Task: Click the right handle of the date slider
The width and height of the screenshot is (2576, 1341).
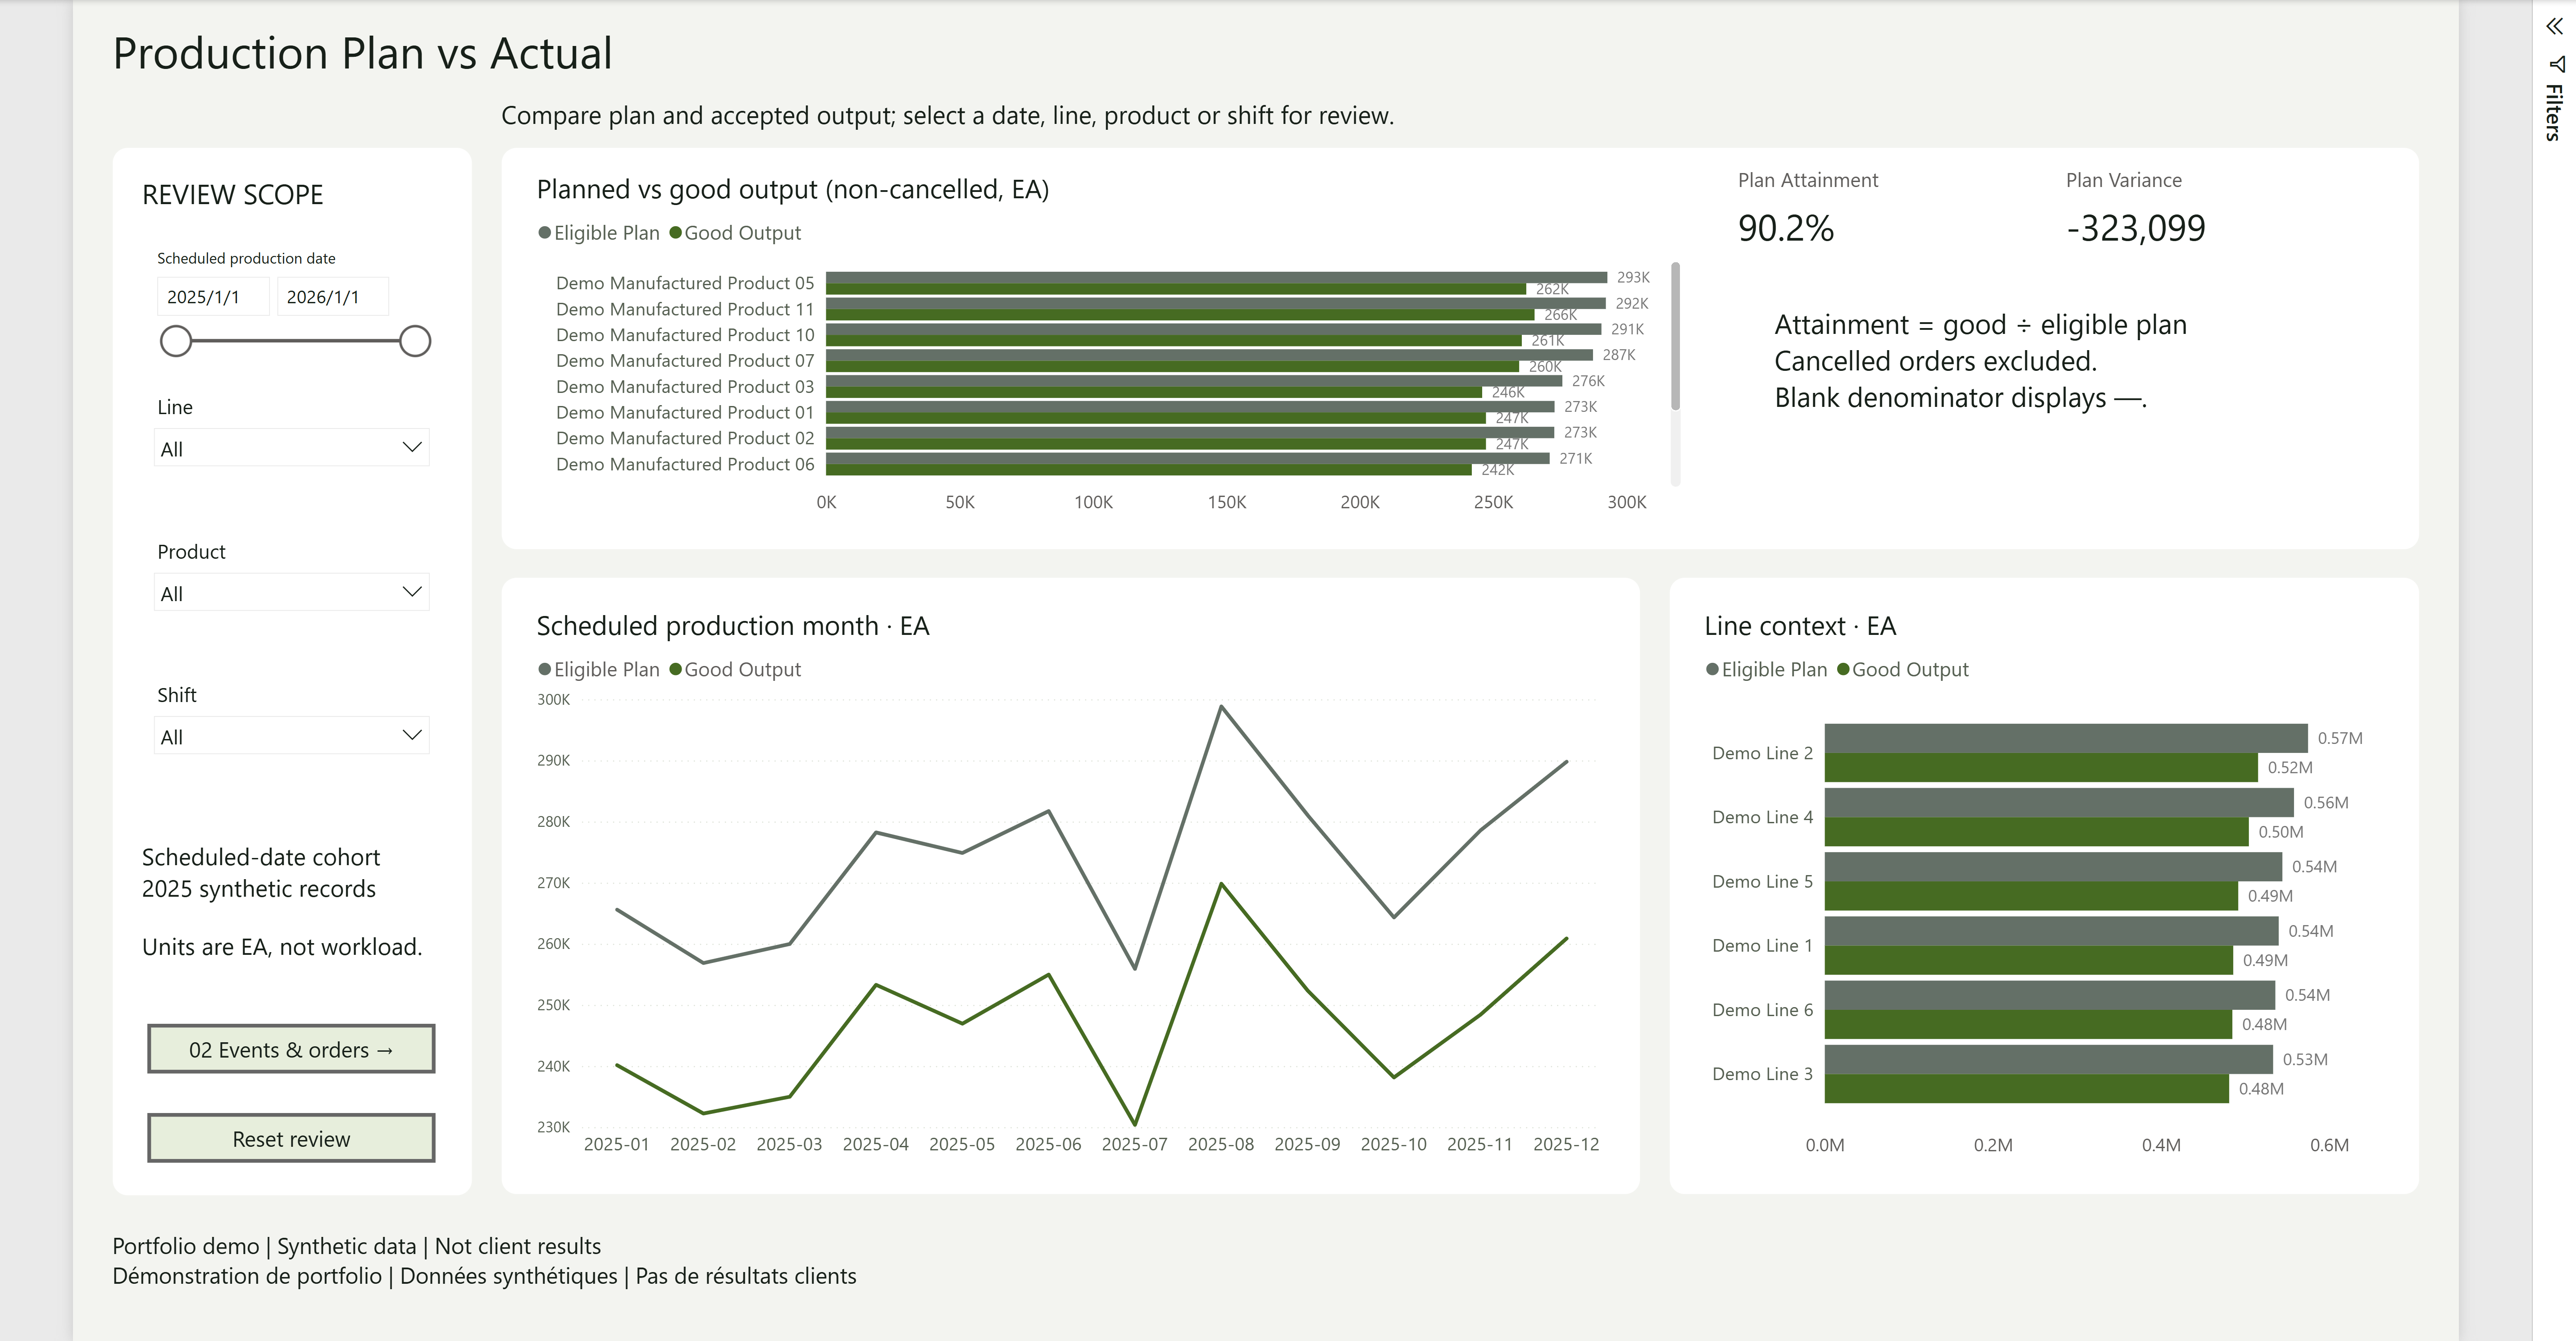Action: [x=415, y=341]
